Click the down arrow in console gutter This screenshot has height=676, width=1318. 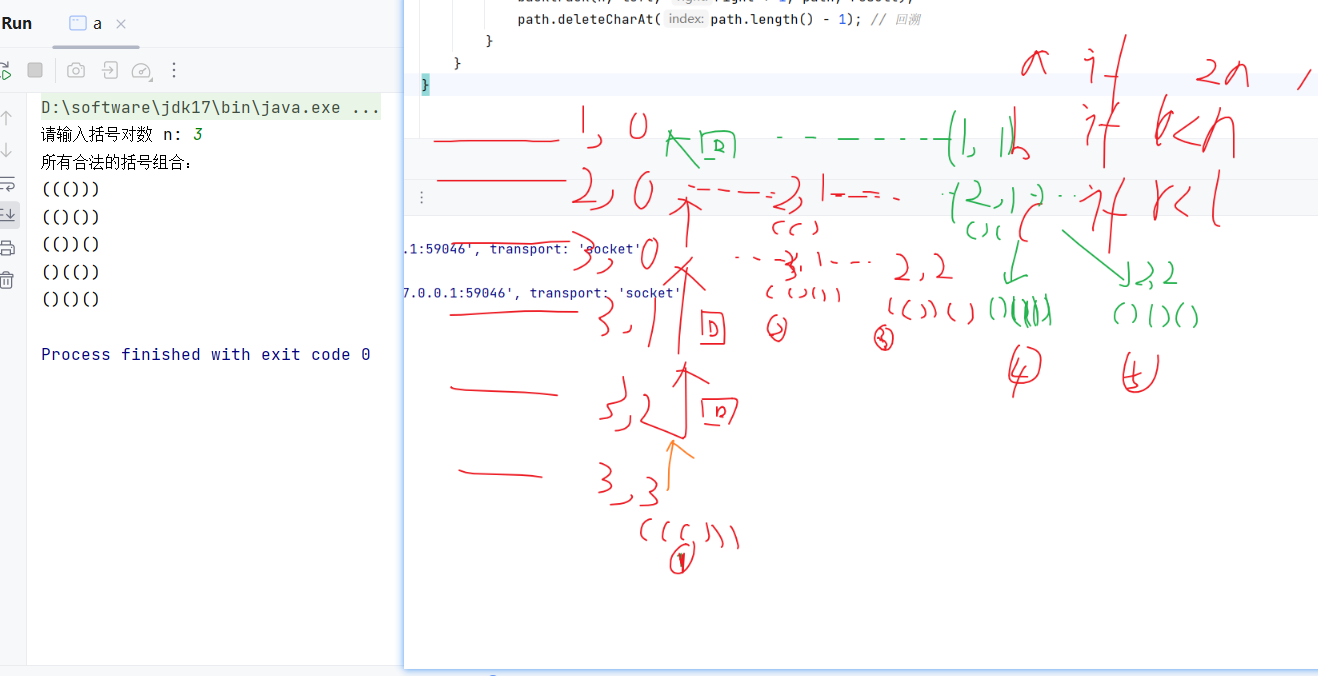tap(6, 150)
